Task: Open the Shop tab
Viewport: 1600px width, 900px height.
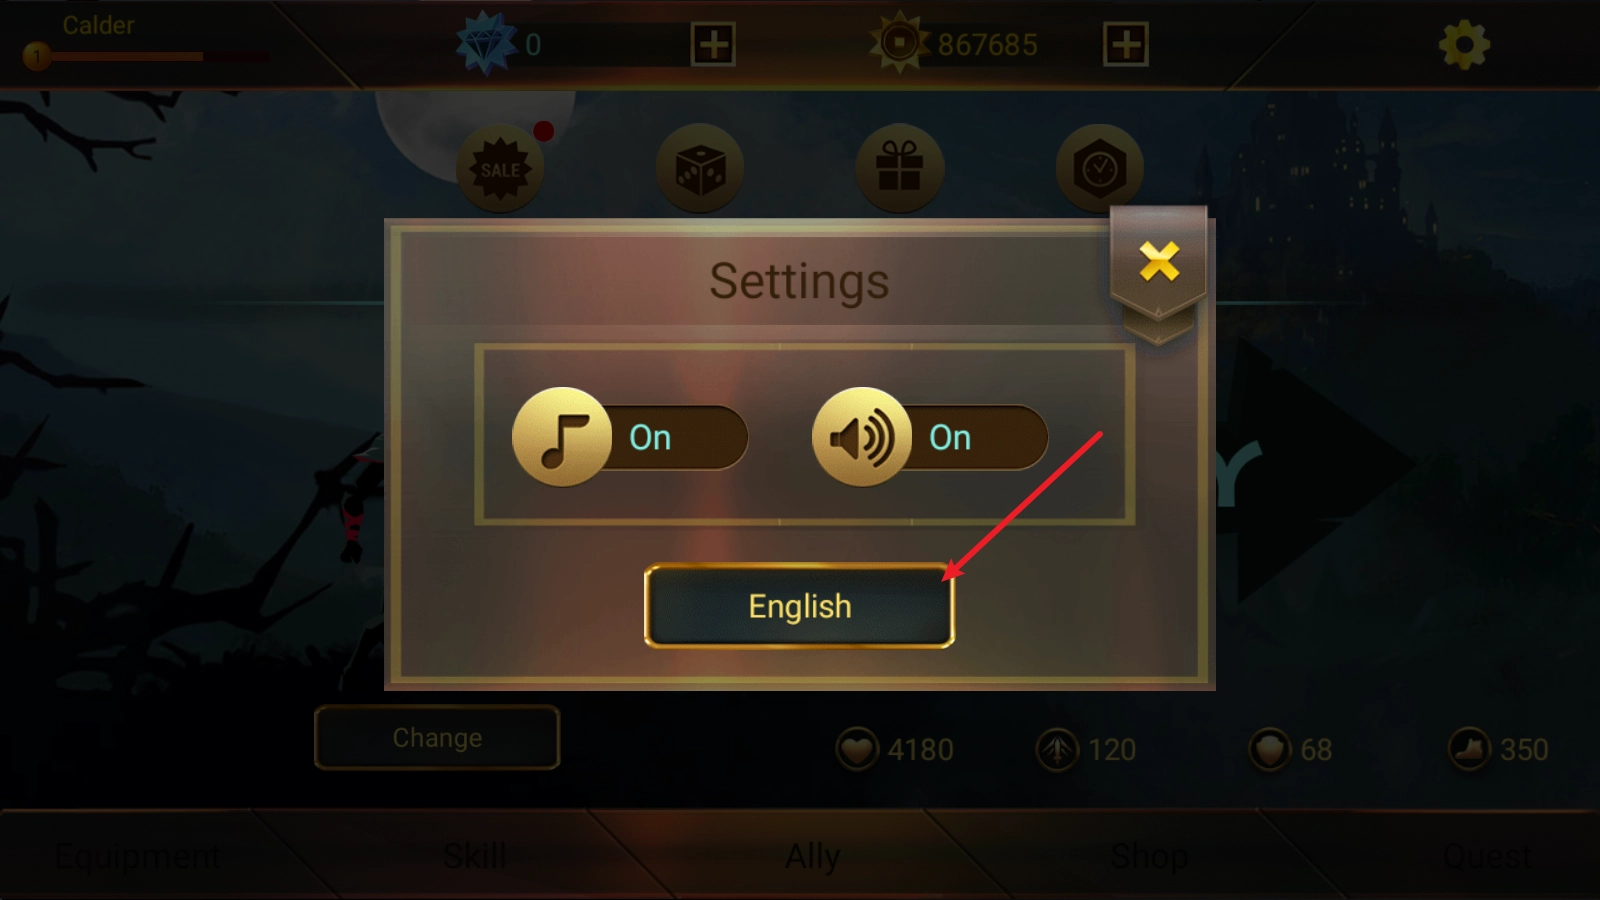Action: pyautogui.click(x=1149, y=857)
